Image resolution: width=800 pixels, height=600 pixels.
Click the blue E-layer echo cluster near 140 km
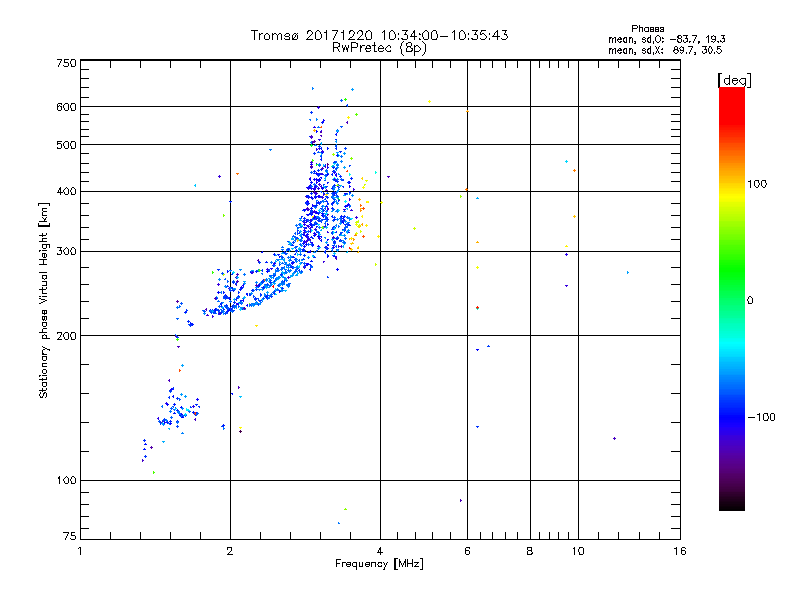click(x=178, y=408)
